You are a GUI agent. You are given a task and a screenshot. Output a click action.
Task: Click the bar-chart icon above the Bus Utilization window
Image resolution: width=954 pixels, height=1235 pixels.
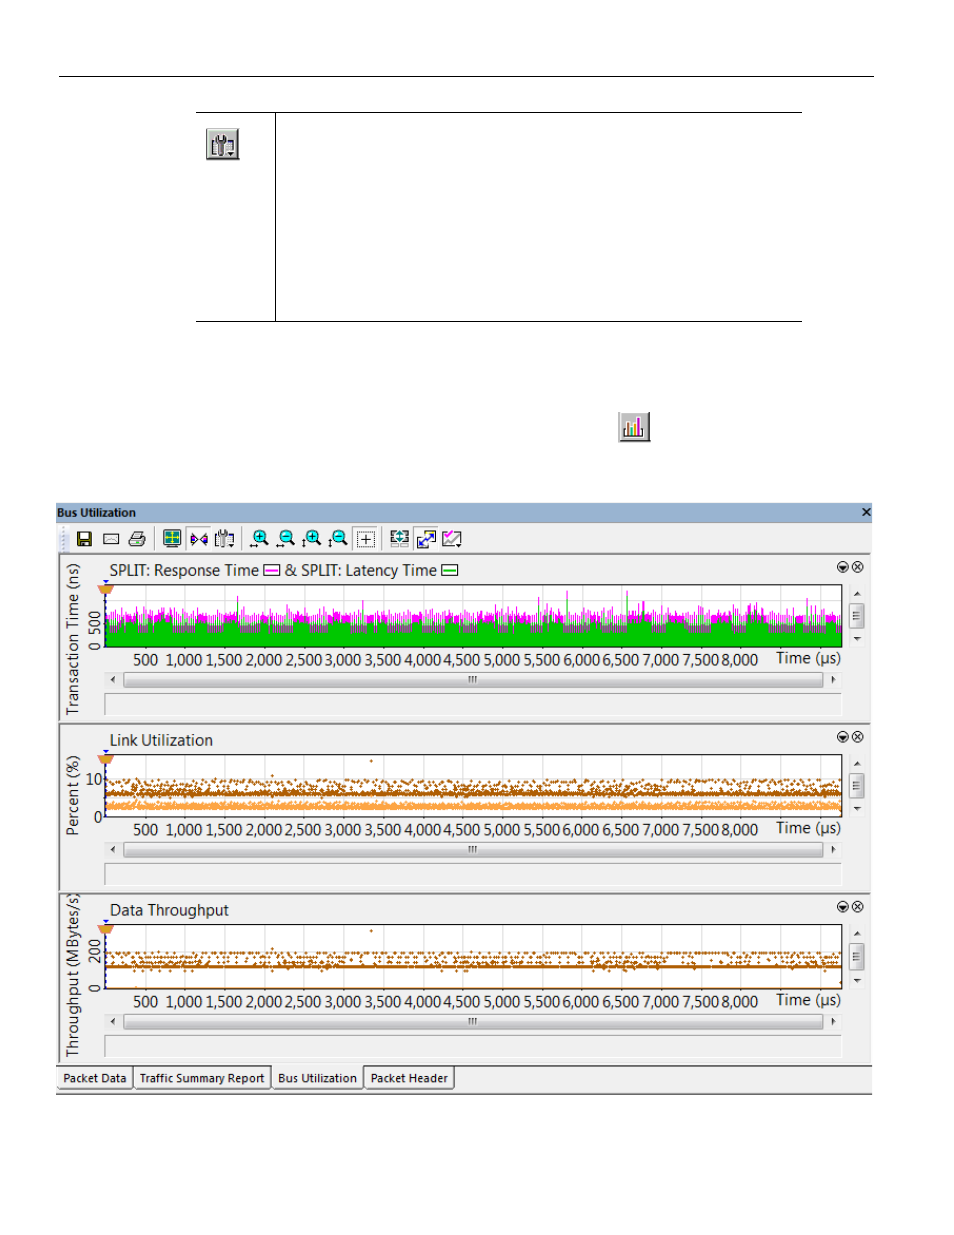pos(634,427)
